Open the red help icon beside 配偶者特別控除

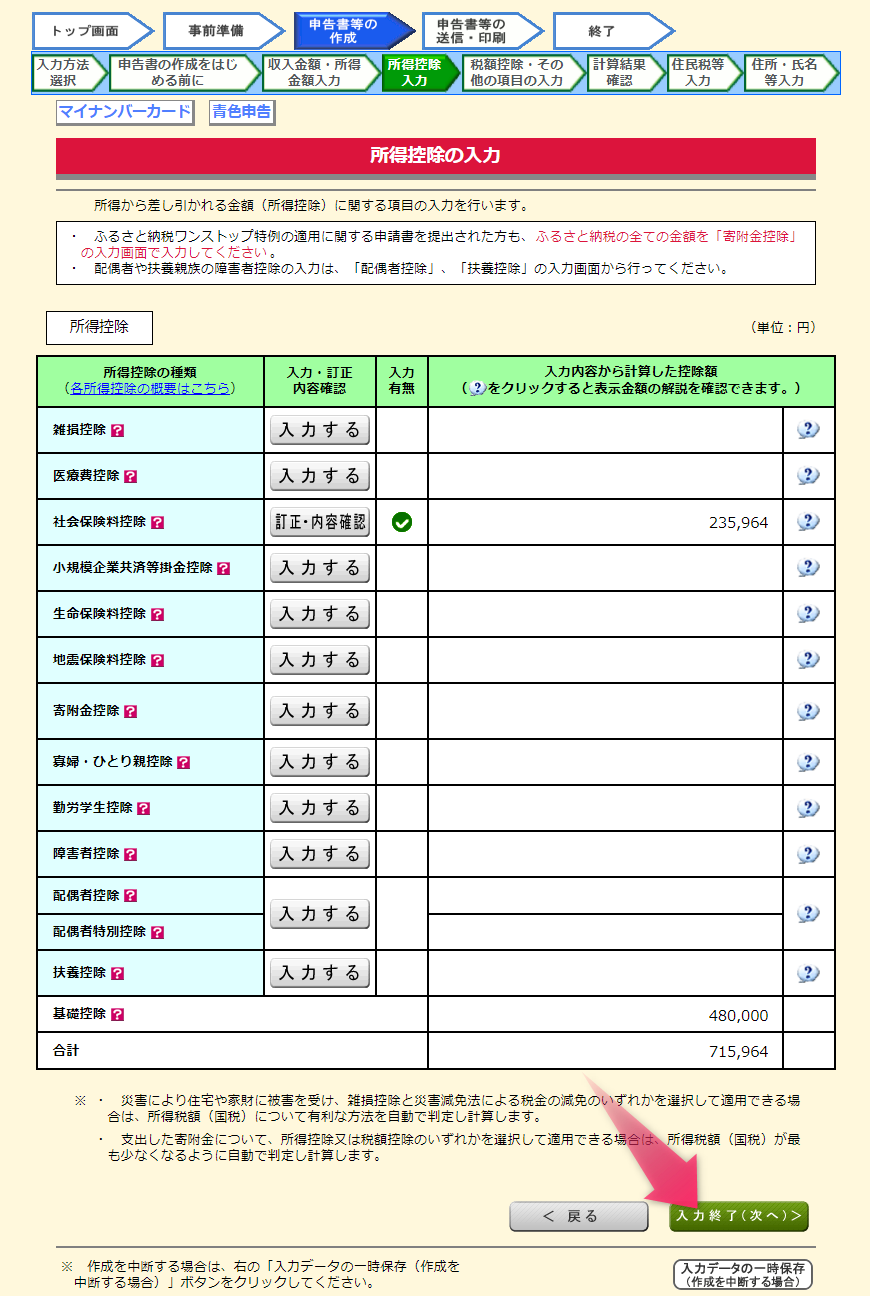pyautogui.click(x=157, y=932)
